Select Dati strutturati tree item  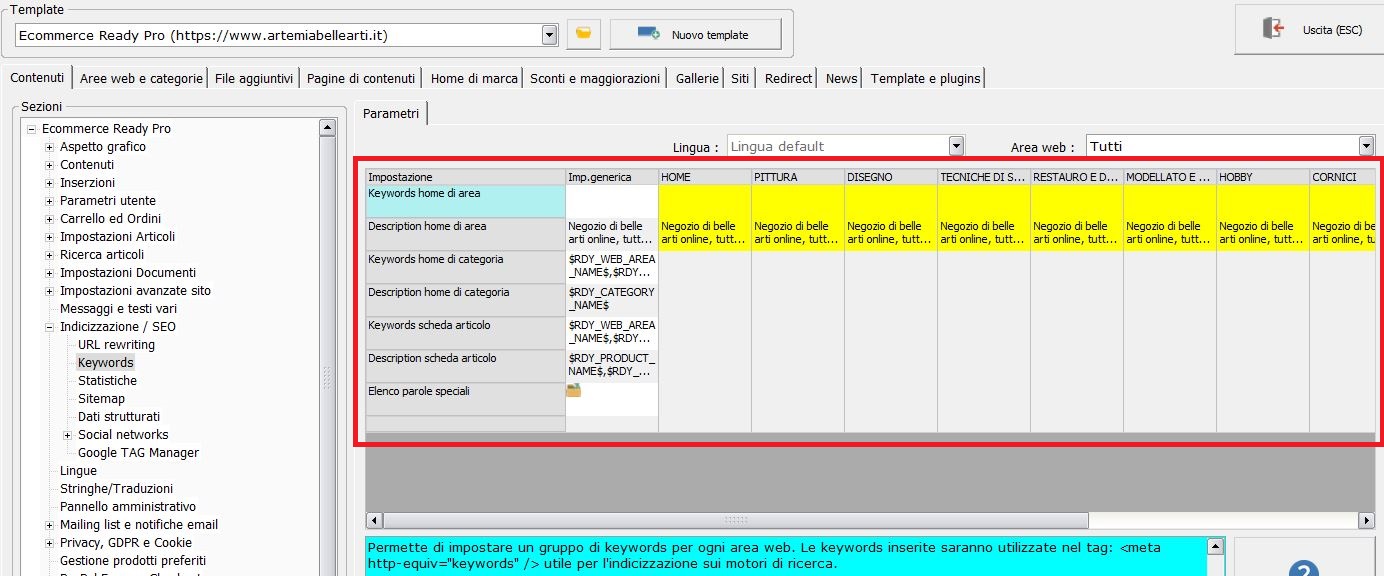tap(119, 417)
